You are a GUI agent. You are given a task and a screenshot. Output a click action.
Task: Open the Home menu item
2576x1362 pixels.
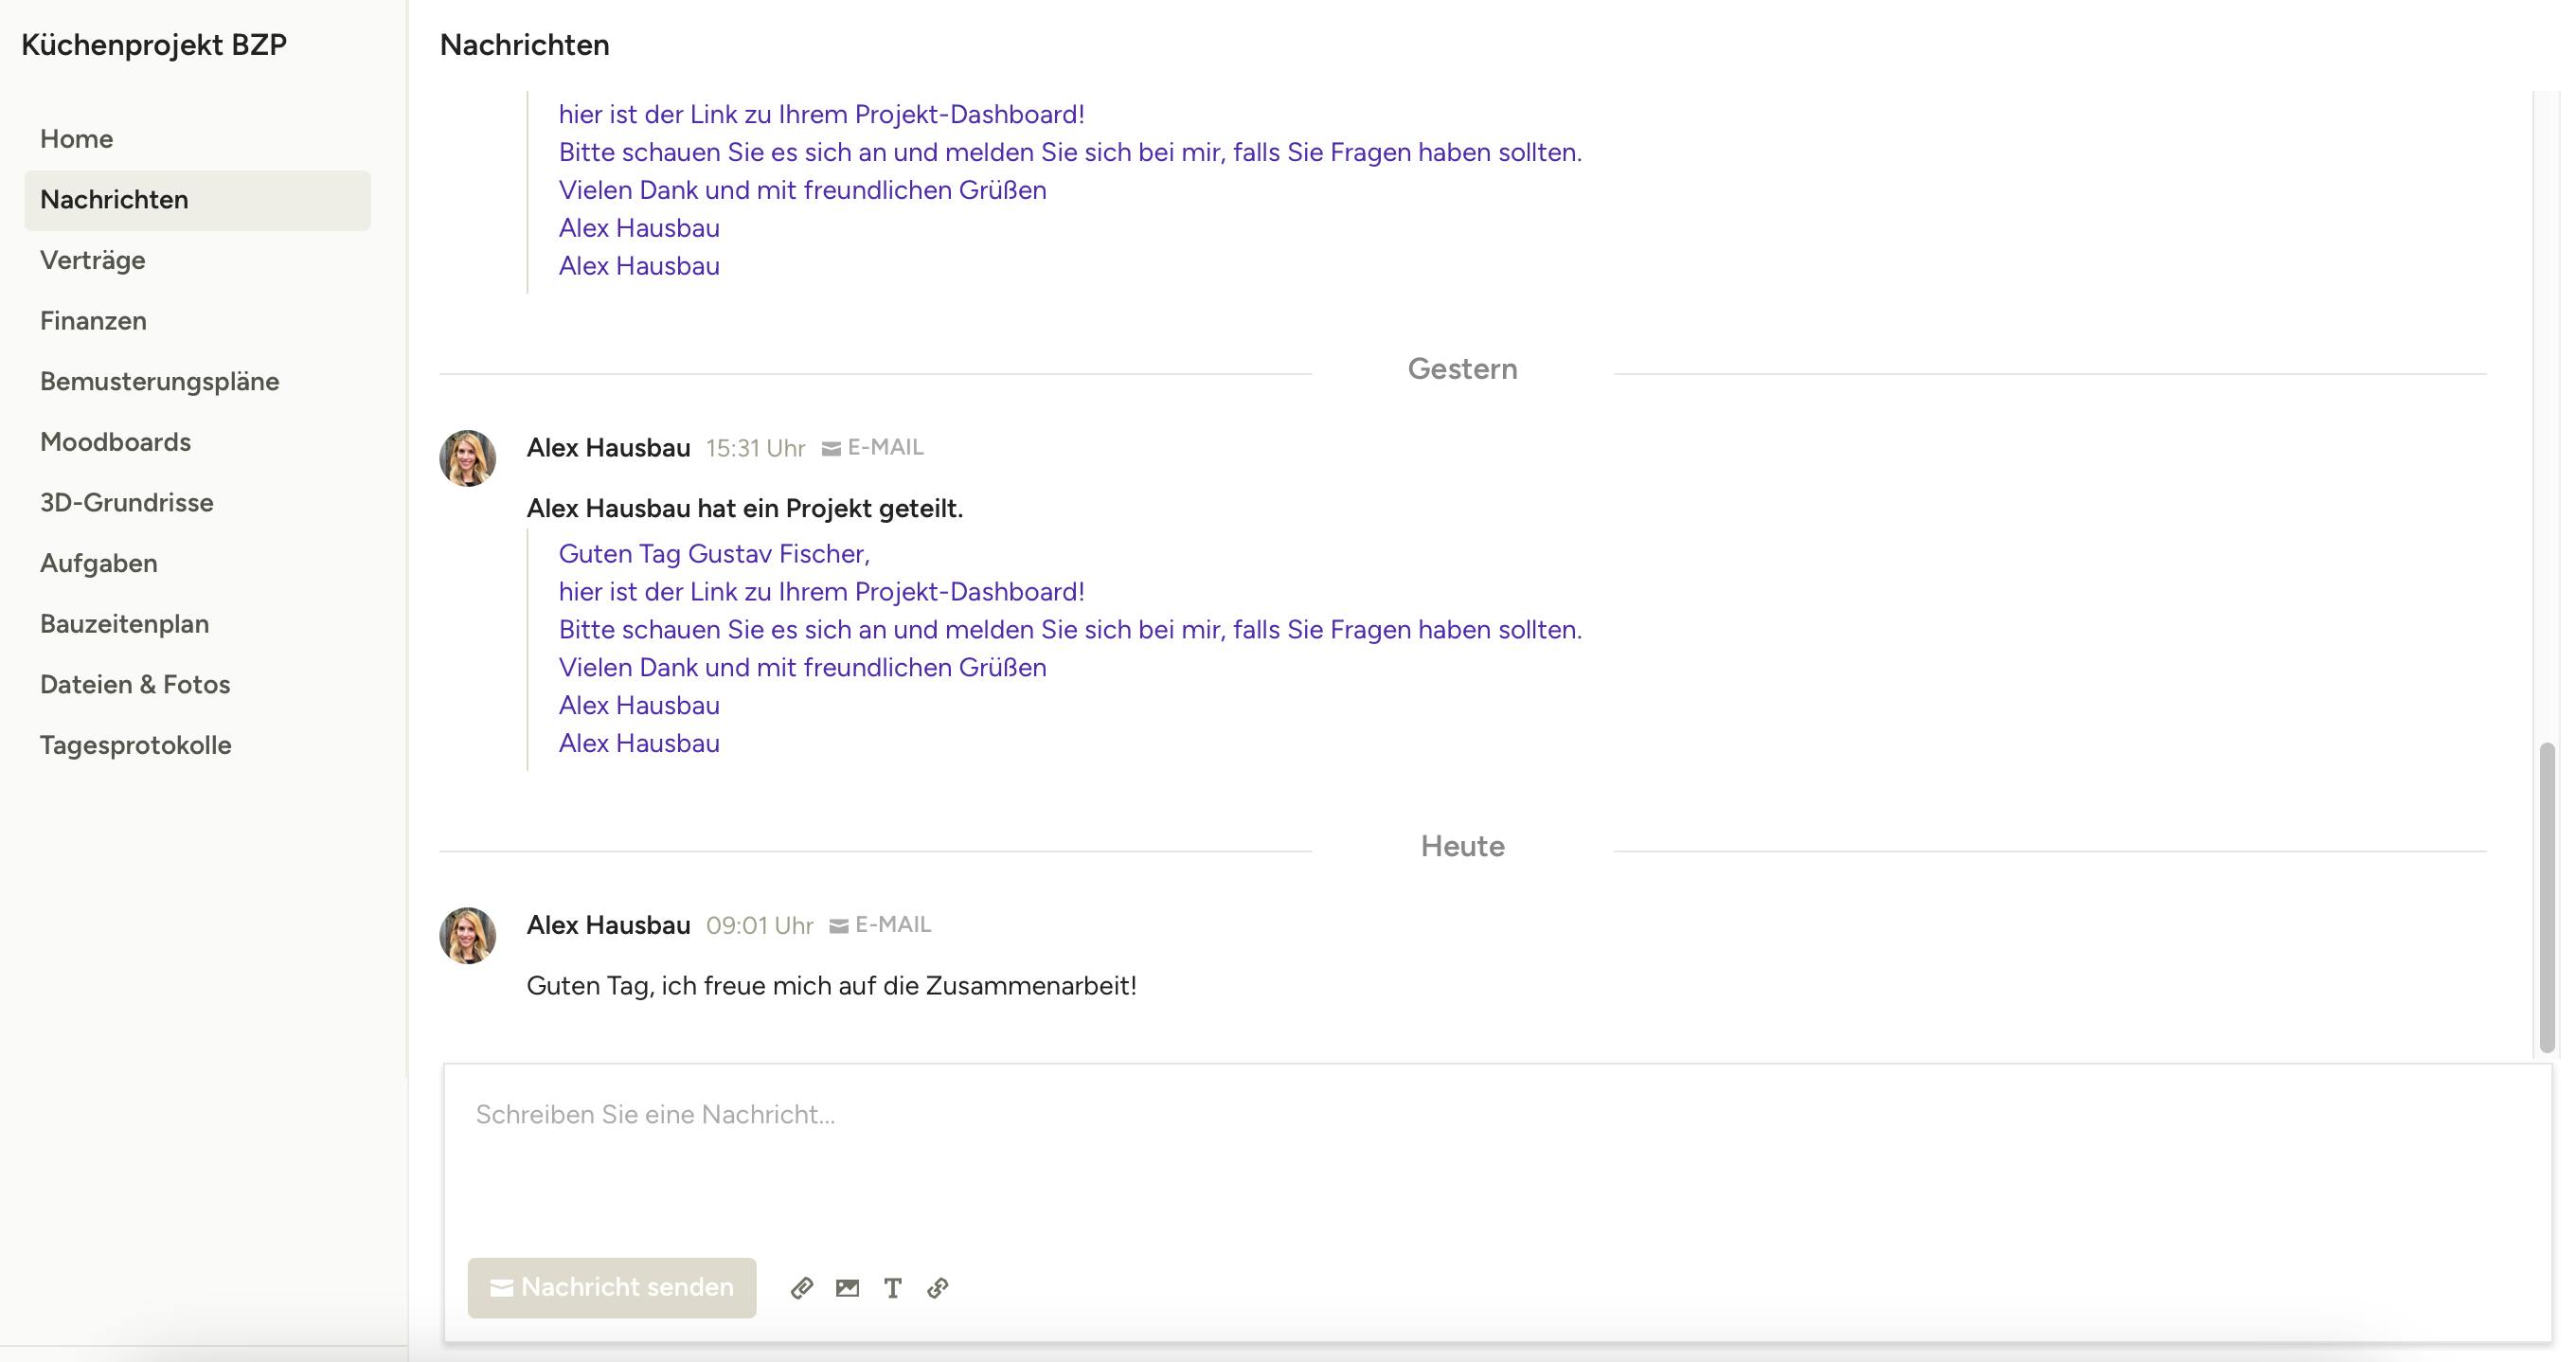(x=76, y=139)
